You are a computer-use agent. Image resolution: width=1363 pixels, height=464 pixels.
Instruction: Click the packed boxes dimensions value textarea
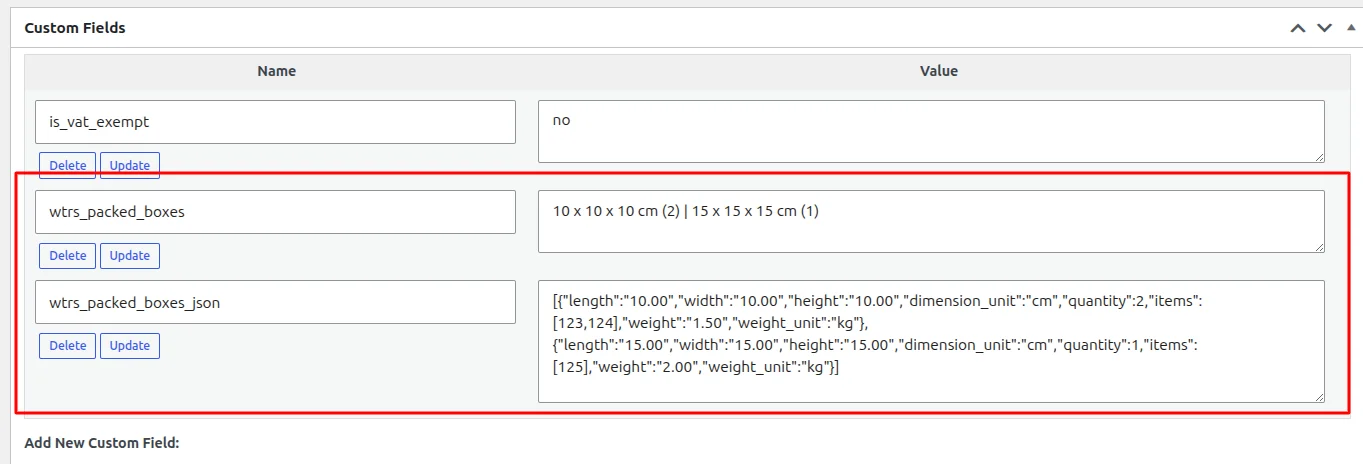click(x=931, y=221)
